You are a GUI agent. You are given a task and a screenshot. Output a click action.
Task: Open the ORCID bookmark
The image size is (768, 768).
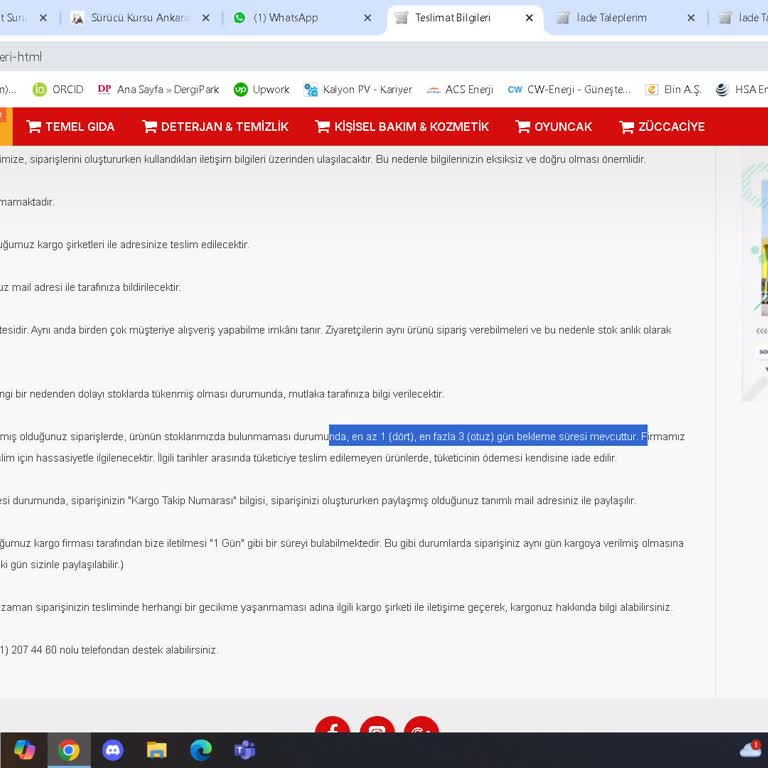[x=58, y=90]
